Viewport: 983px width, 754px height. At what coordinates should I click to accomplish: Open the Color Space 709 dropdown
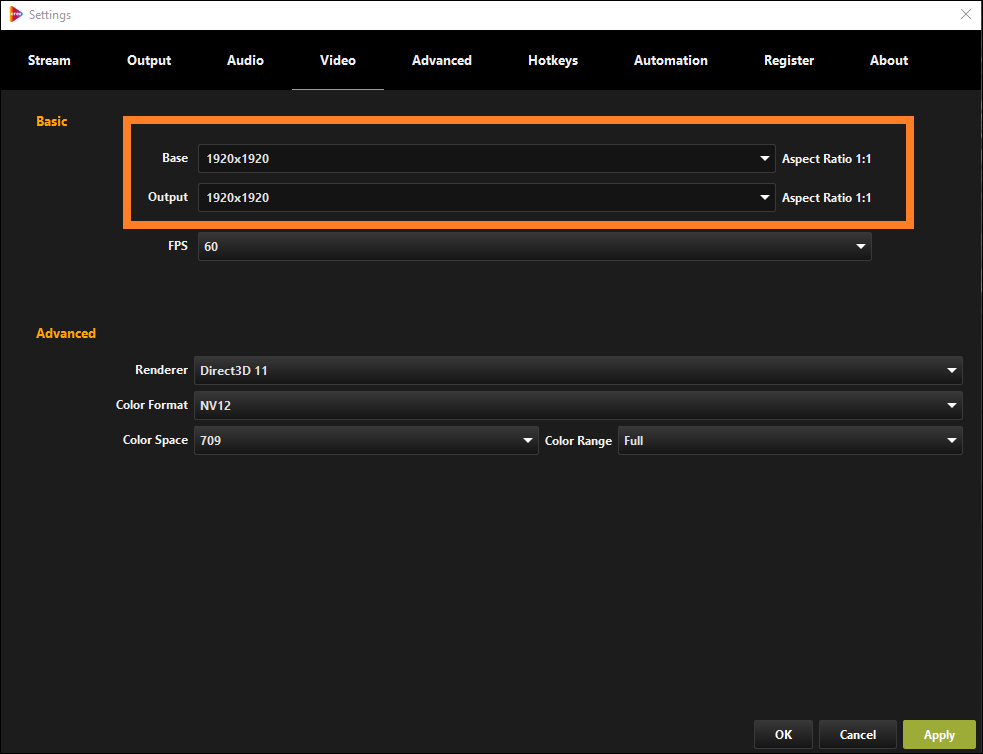tap(366, 441)
